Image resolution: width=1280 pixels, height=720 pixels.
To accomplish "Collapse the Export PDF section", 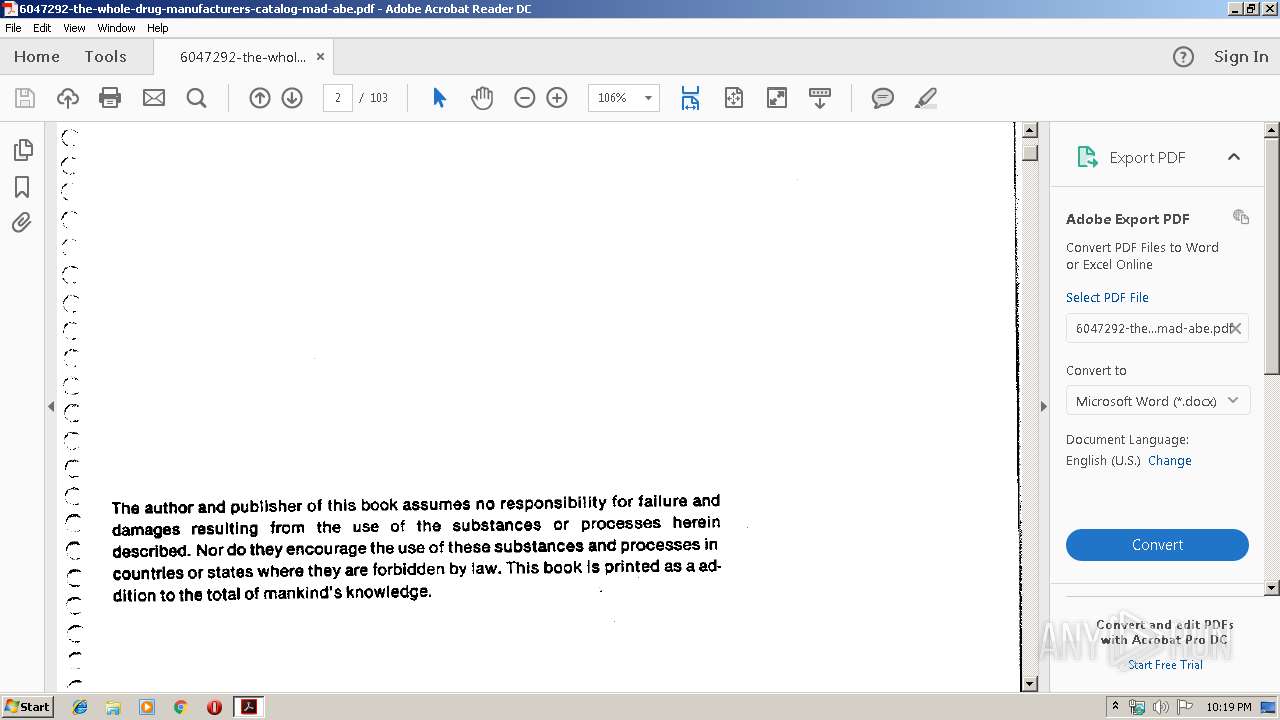I will coord(1234,157).
